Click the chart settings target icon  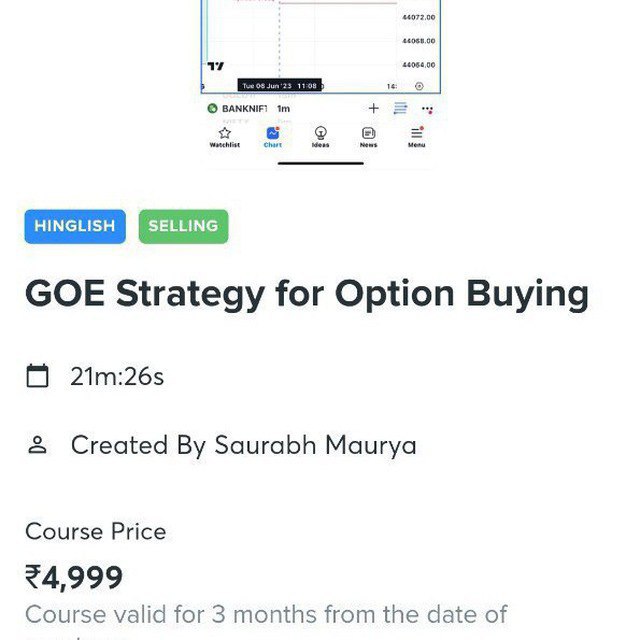click(419, 86)
